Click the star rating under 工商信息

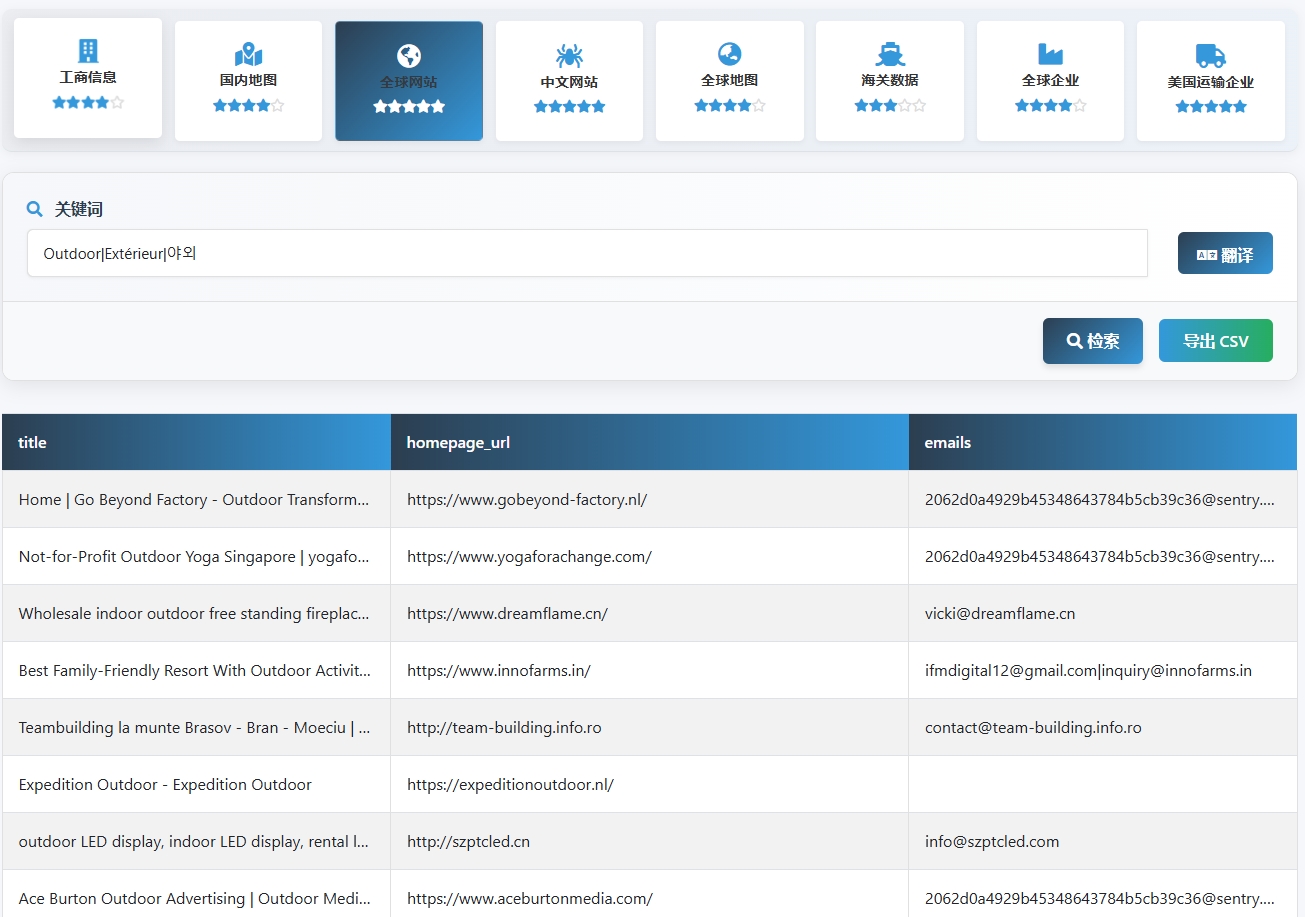(x=88, y=102)
